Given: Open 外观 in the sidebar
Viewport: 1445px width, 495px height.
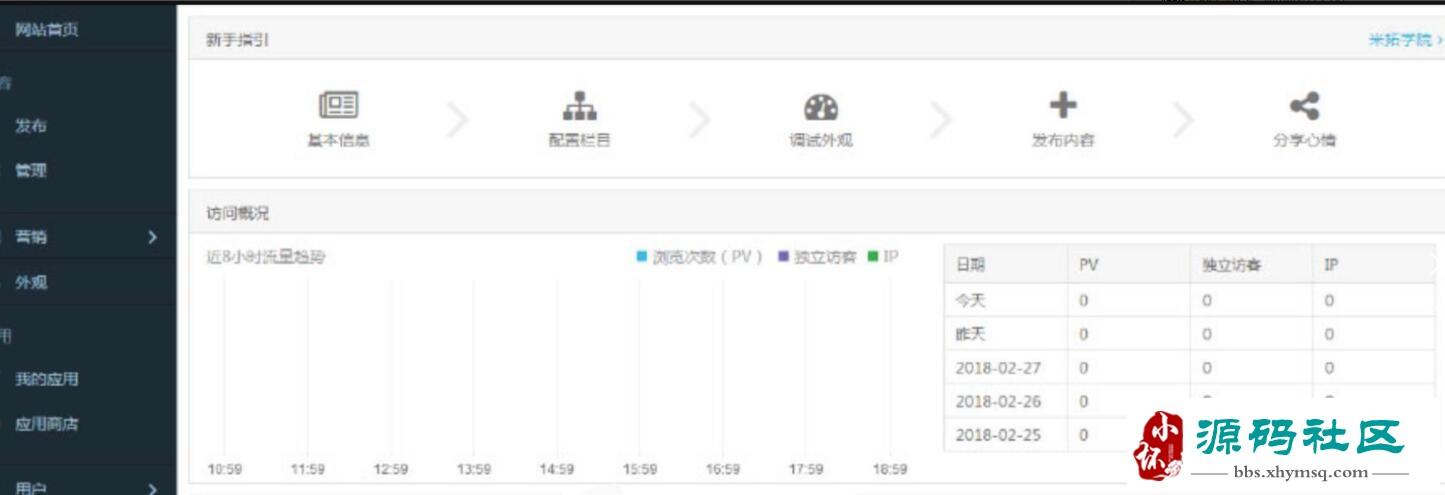Looking at the screenshot, I should [x=30, y=282].
